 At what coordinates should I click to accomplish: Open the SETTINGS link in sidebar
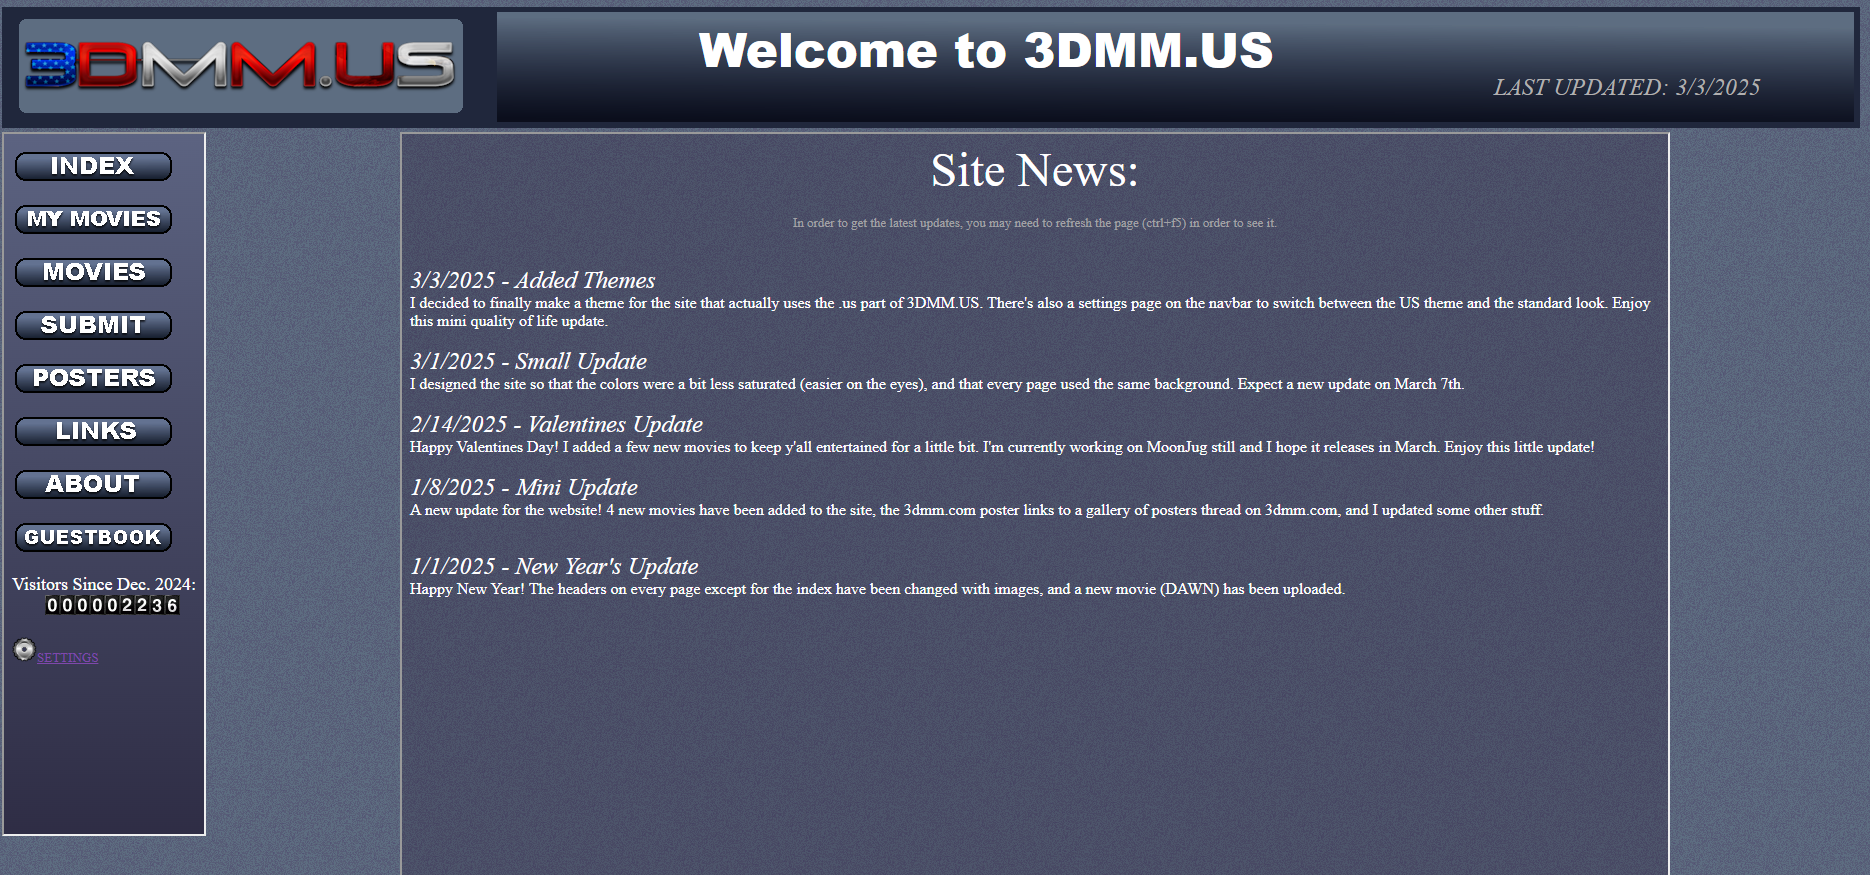(x=68, y=658)
